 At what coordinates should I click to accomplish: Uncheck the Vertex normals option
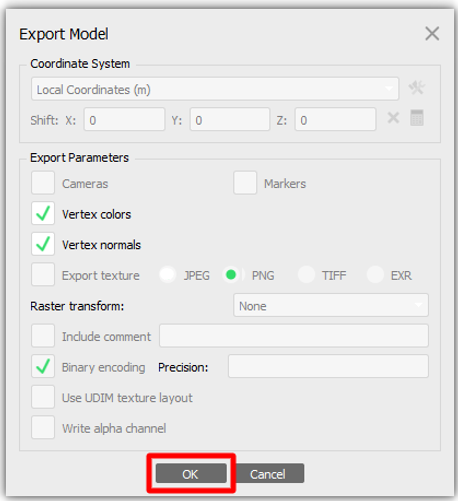point(43,244)
